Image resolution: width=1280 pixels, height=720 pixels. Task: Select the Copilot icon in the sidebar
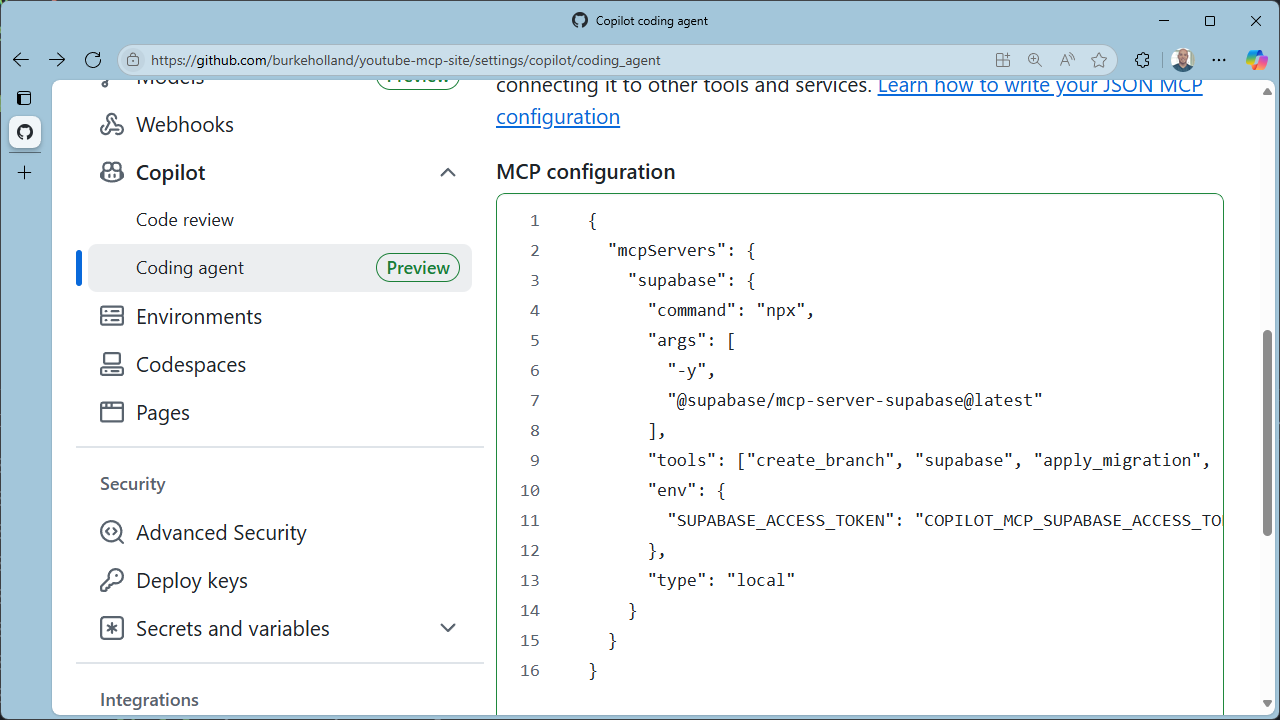pyautogui.click(x=111, y=172)
